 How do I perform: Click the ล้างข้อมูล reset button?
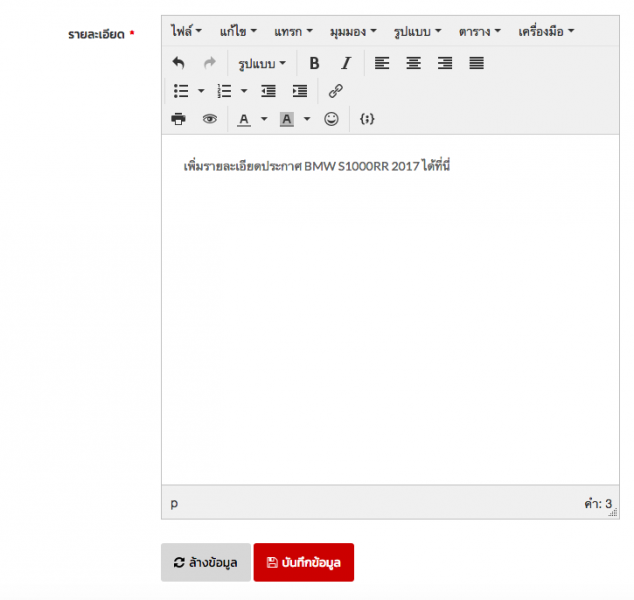(x=206, y=562)
